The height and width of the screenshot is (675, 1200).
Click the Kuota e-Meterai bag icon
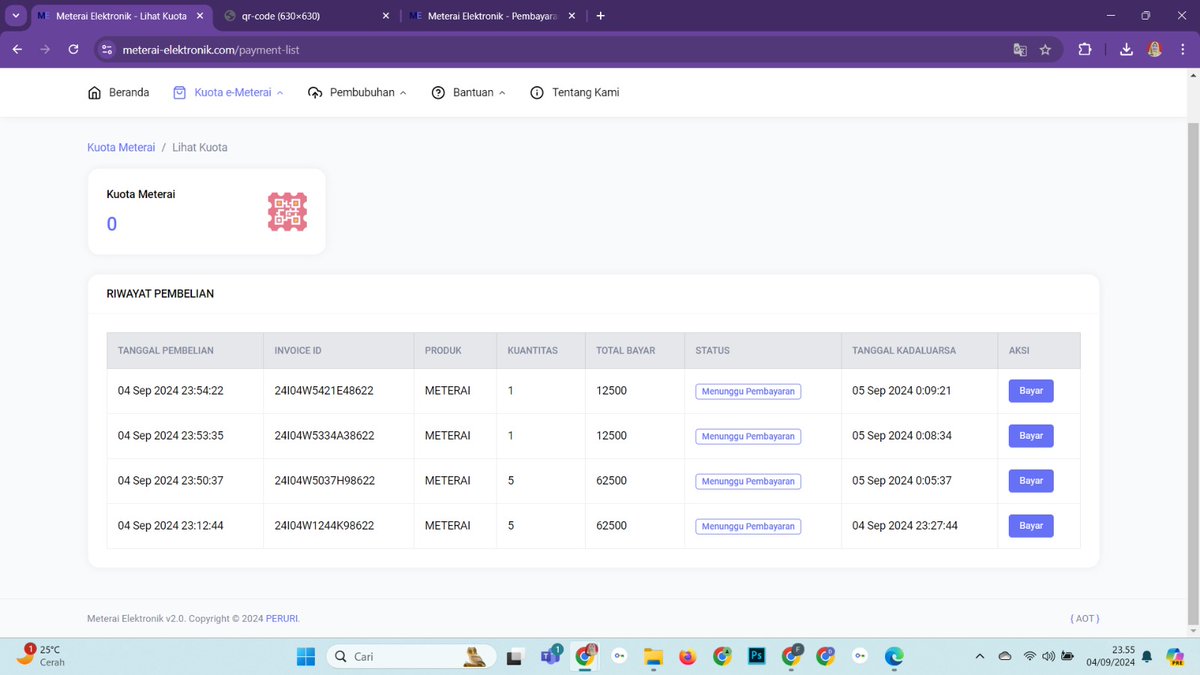click(179, 92)
